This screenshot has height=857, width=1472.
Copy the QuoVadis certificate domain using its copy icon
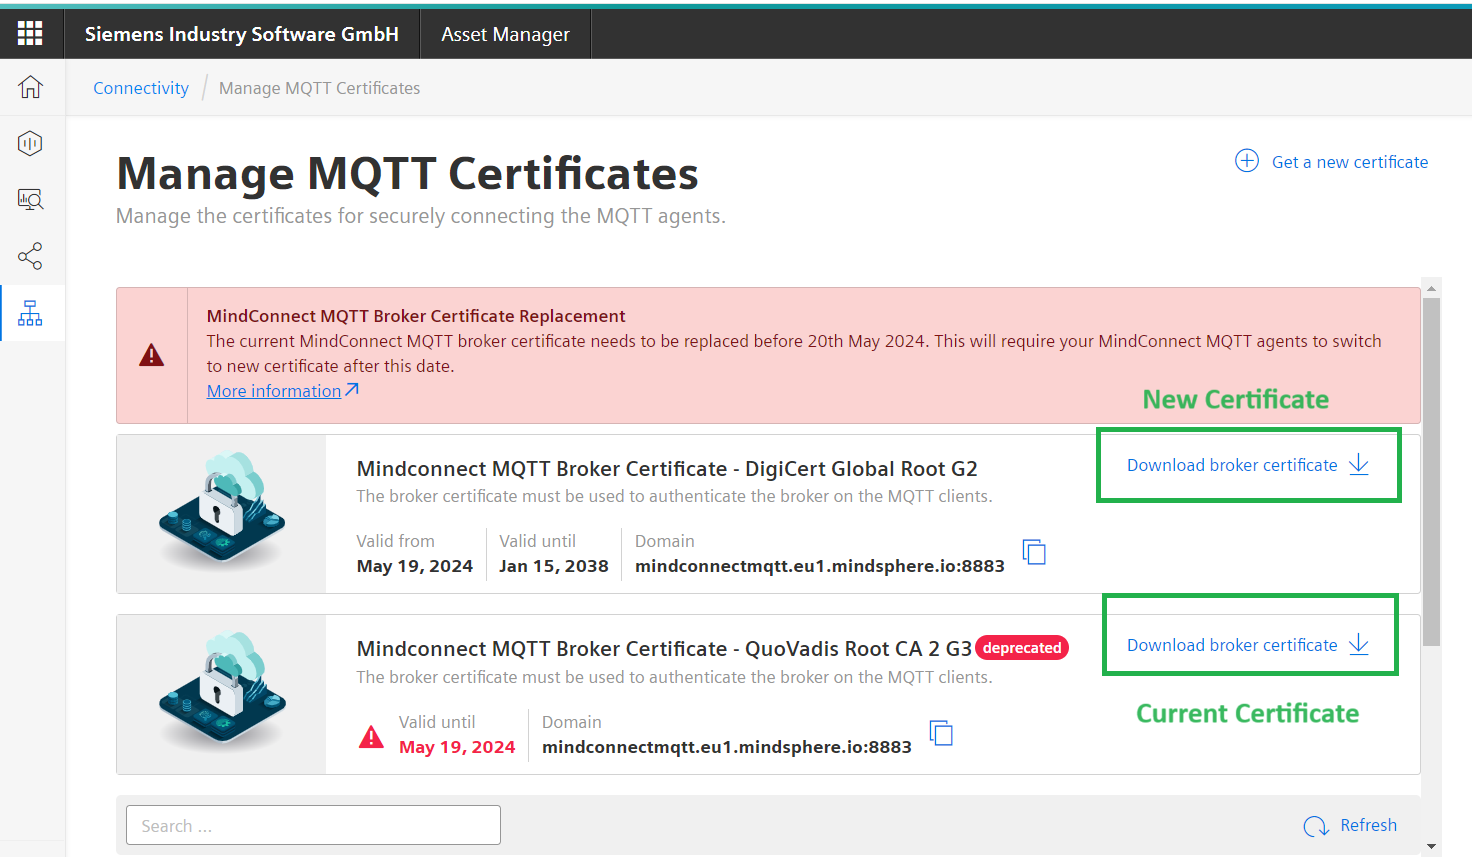click(x=941, y=732)
